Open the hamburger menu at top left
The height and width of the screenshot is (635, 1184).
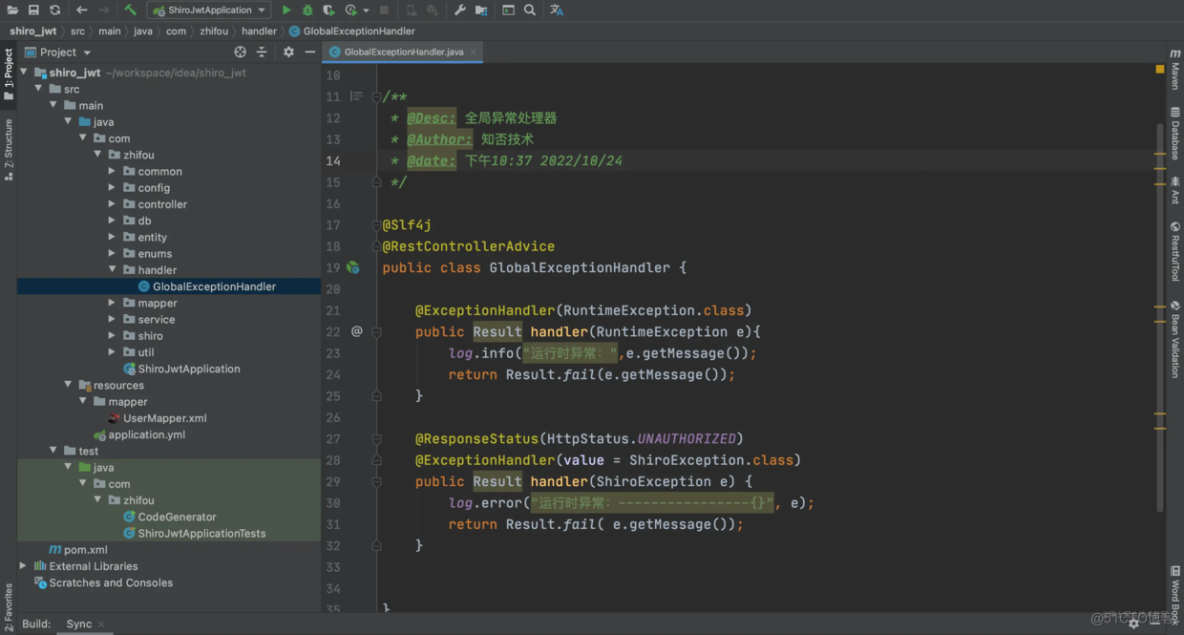click(x=11, y=9)
